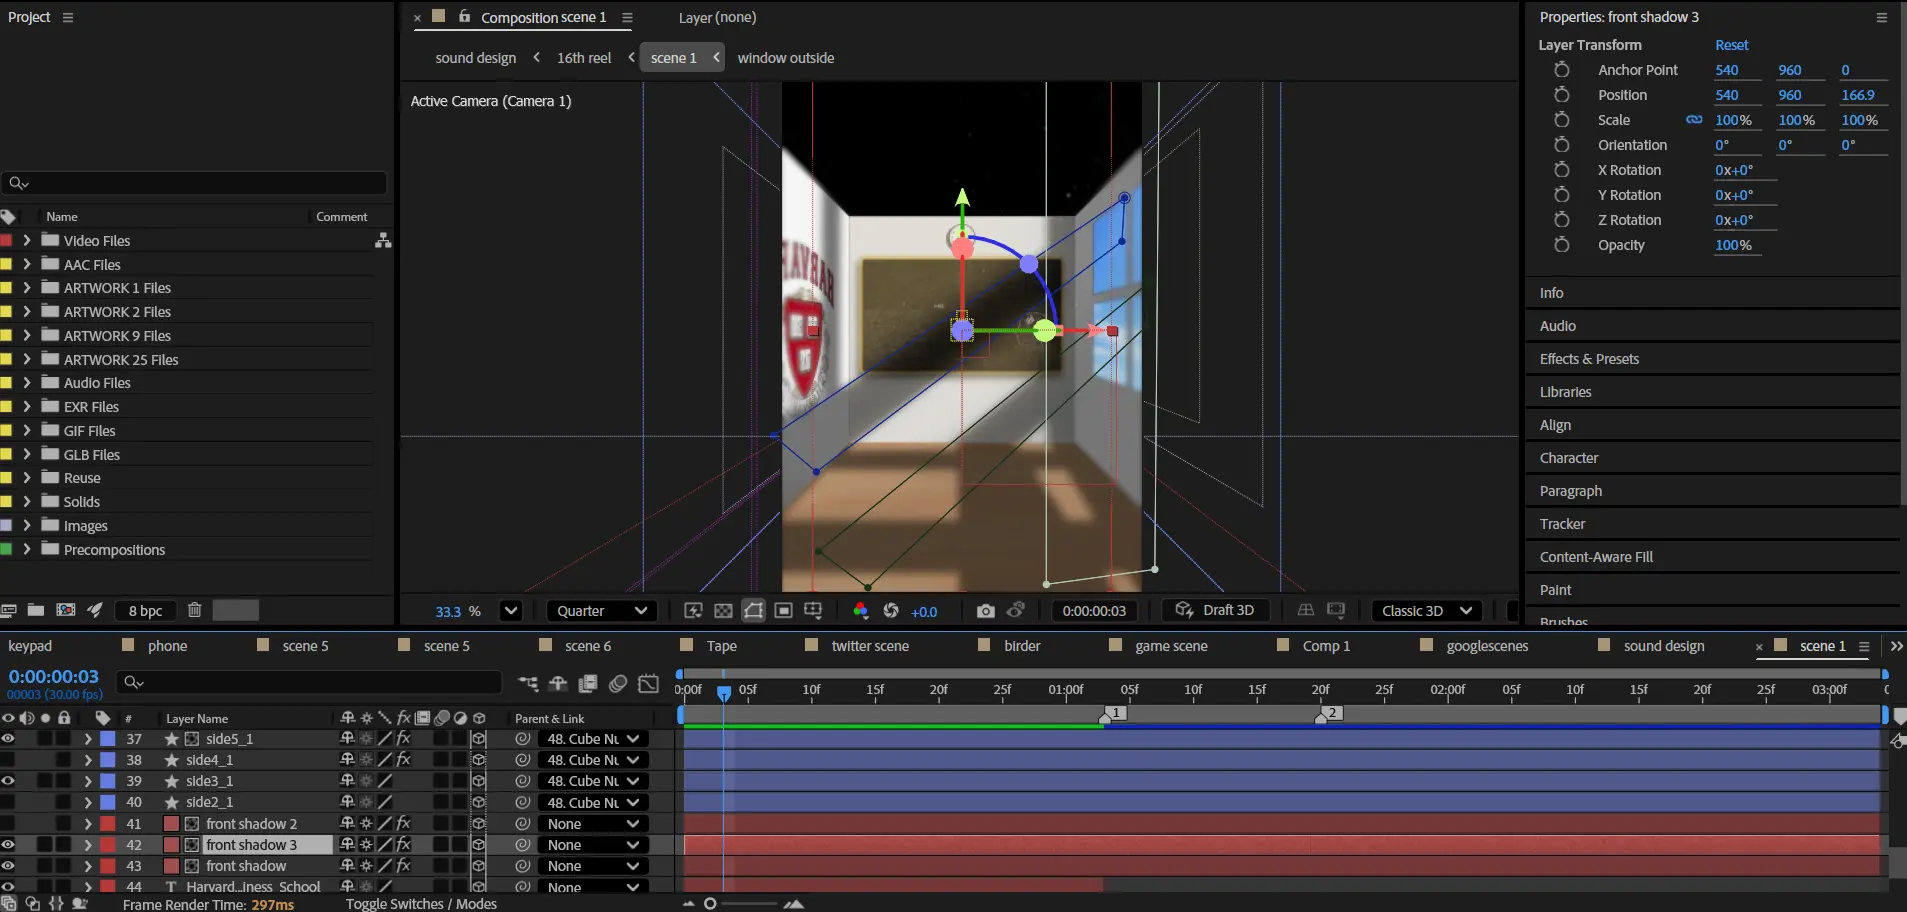1907x912 pixels.
Task: Click Reset in Layer Transform
Action: coord(1731,45)
